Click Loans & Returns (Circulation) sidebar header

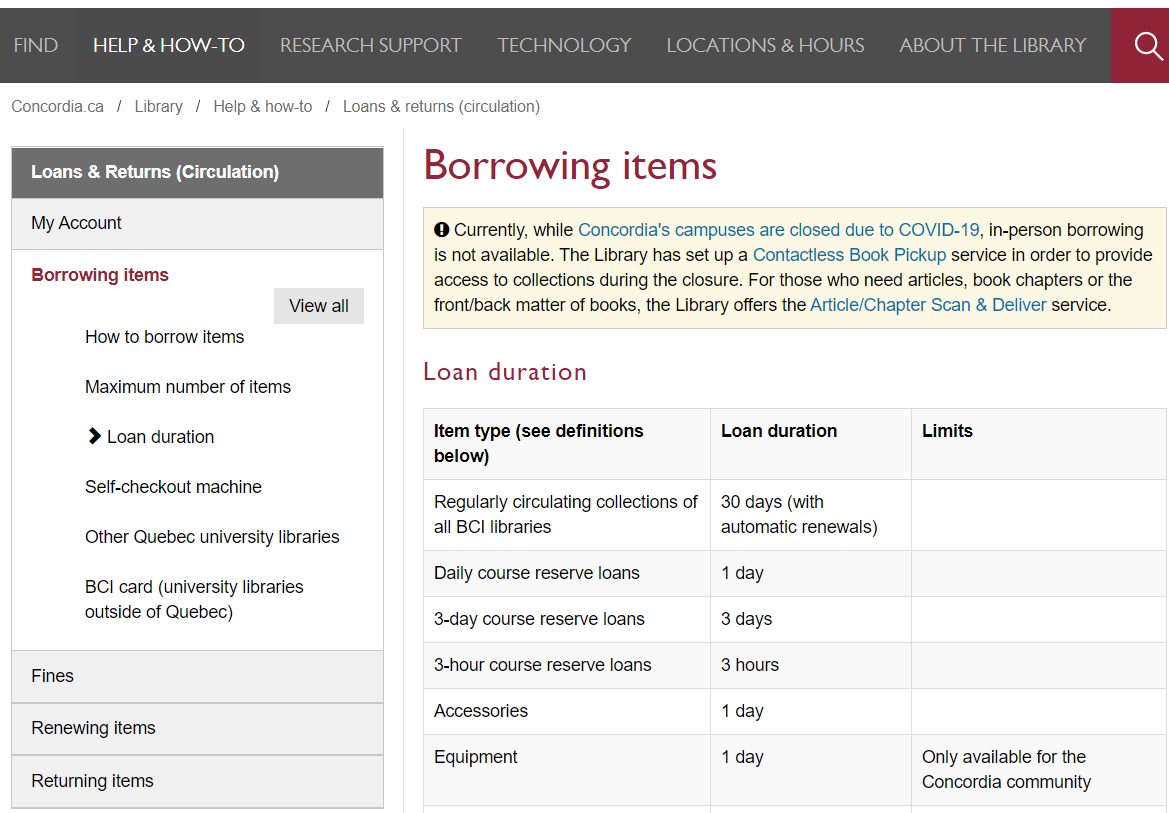(x=198, y=172)
